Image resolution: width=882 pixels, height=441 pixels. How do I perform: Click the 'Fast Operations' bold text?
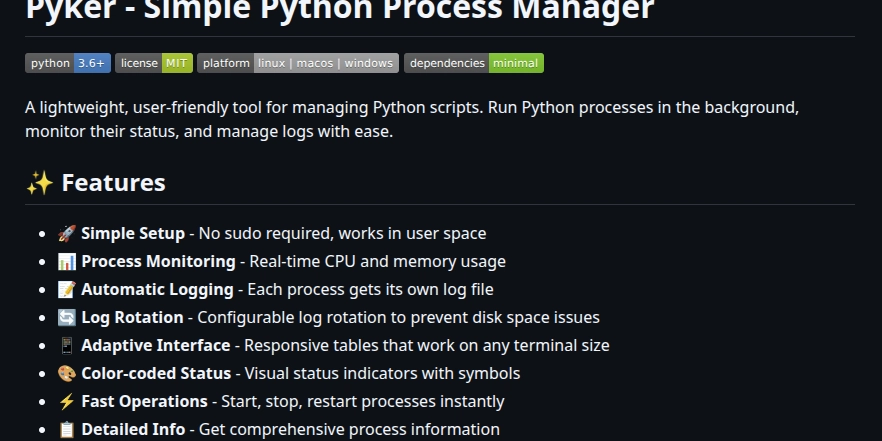(144, 402)
